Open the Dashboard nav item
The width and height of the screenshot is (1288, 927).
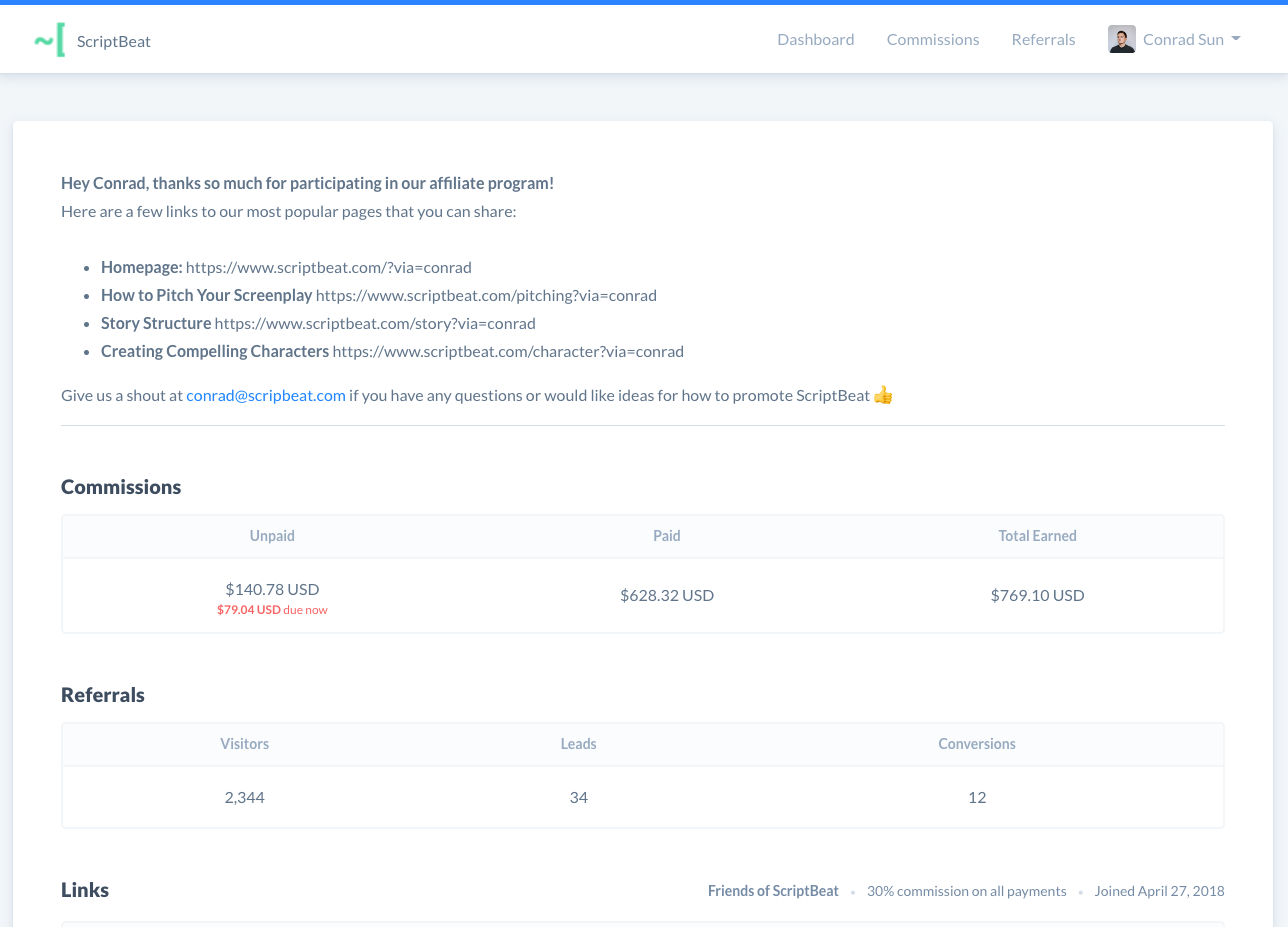816,39
